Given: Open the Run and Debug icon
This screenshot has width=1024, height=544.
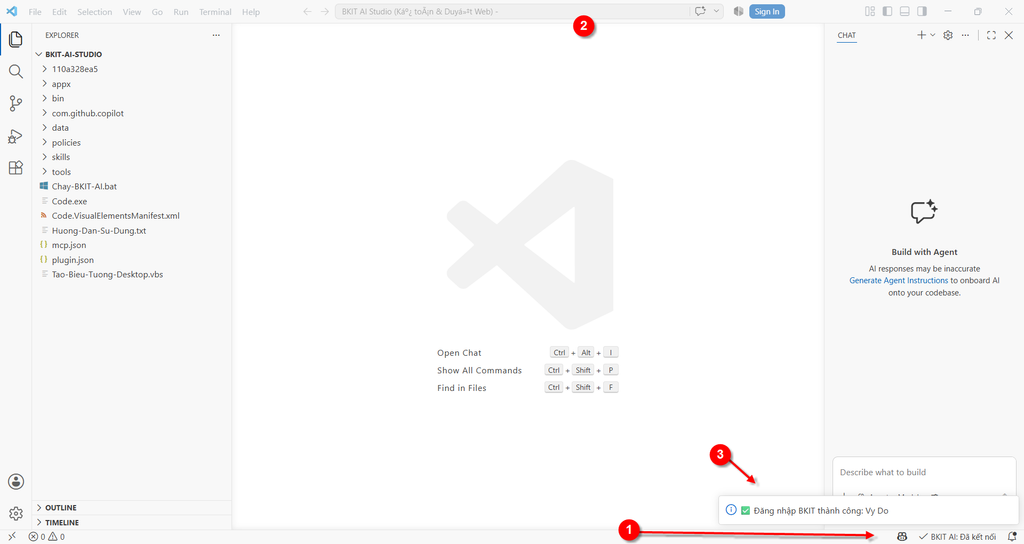Looking at the screenshot, I should [x=16, y=136].
